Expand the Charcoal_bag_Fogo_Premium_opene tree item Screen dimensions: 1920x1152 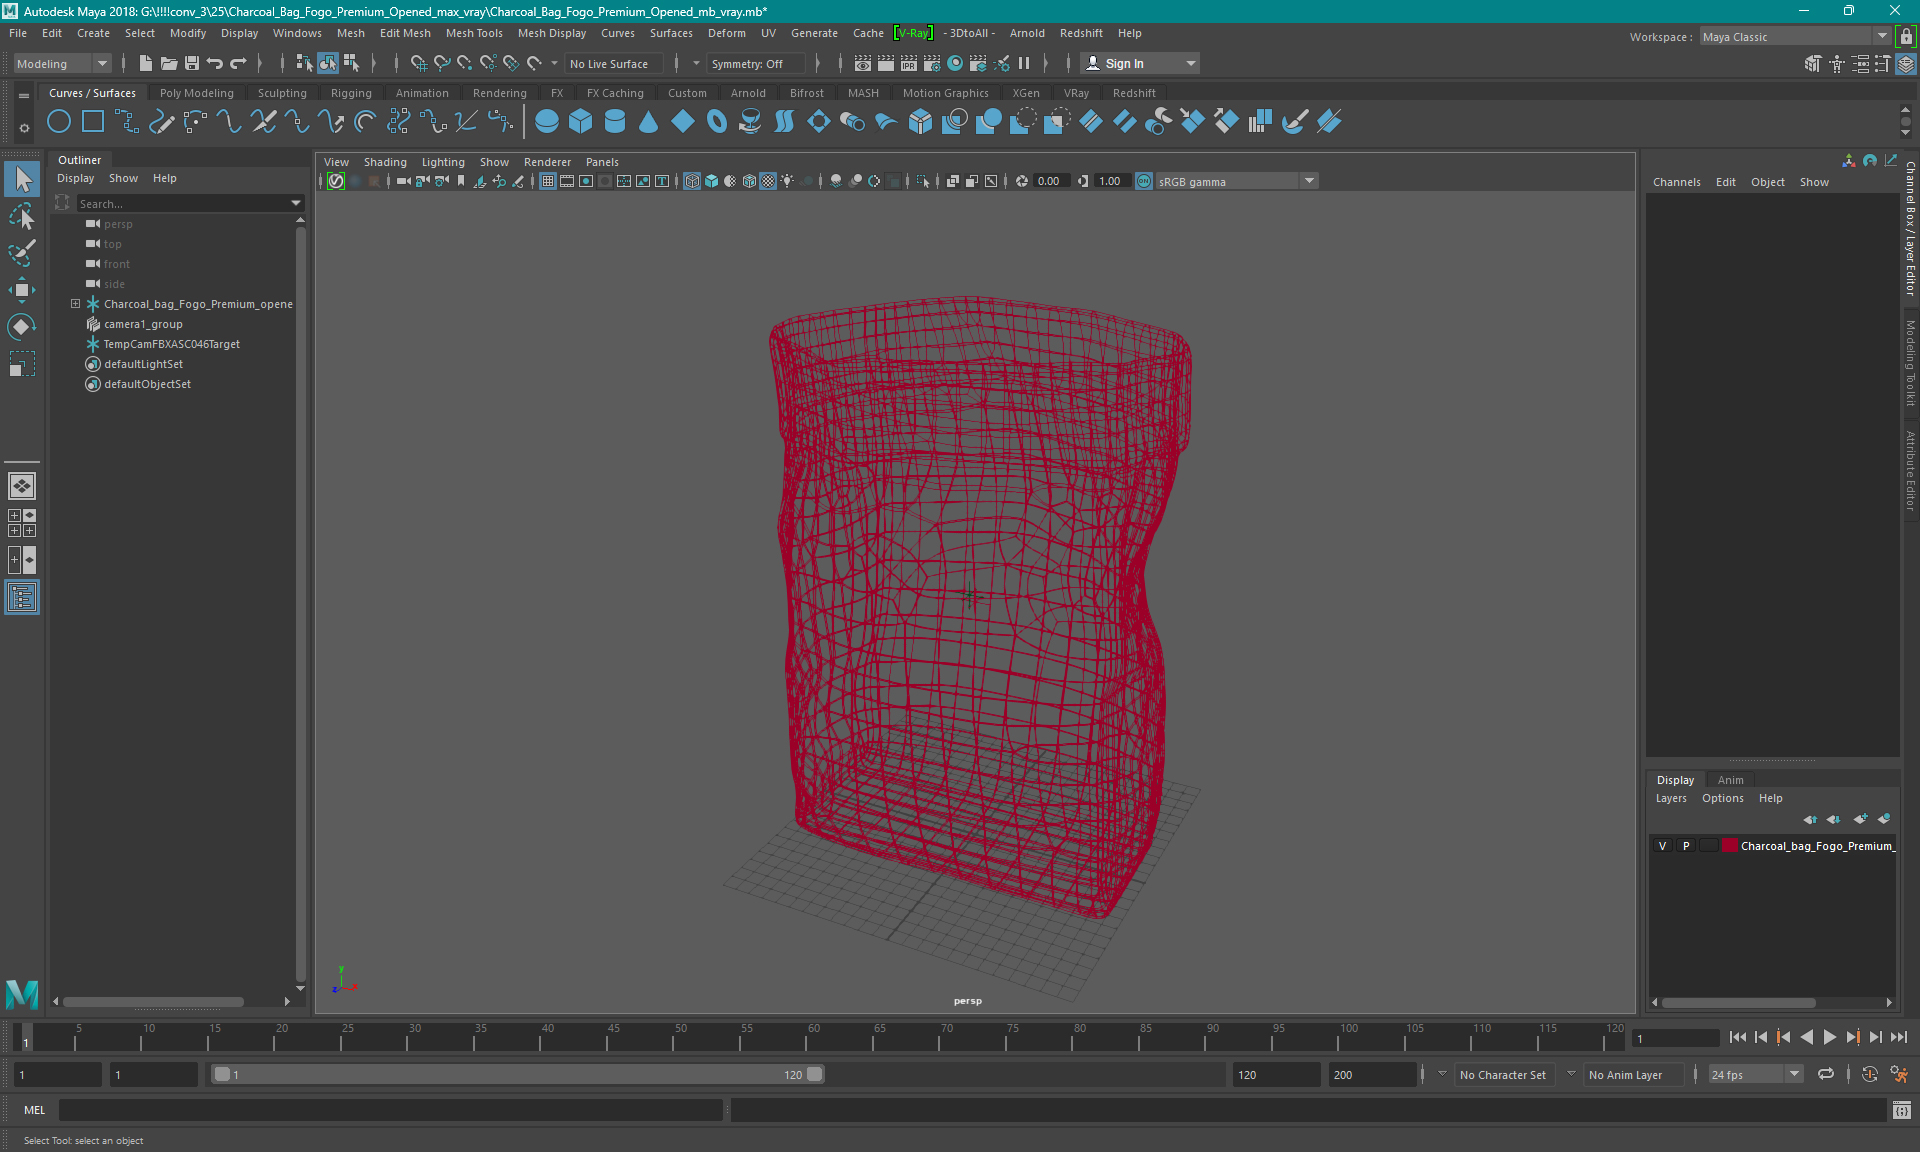click(x=73, y=303)
